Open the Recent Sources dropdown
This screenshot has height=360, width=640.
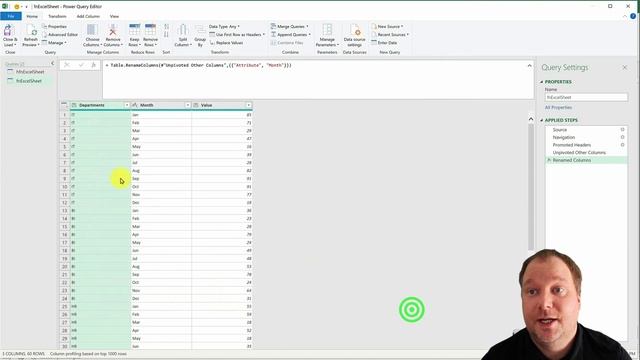point(390,35)
